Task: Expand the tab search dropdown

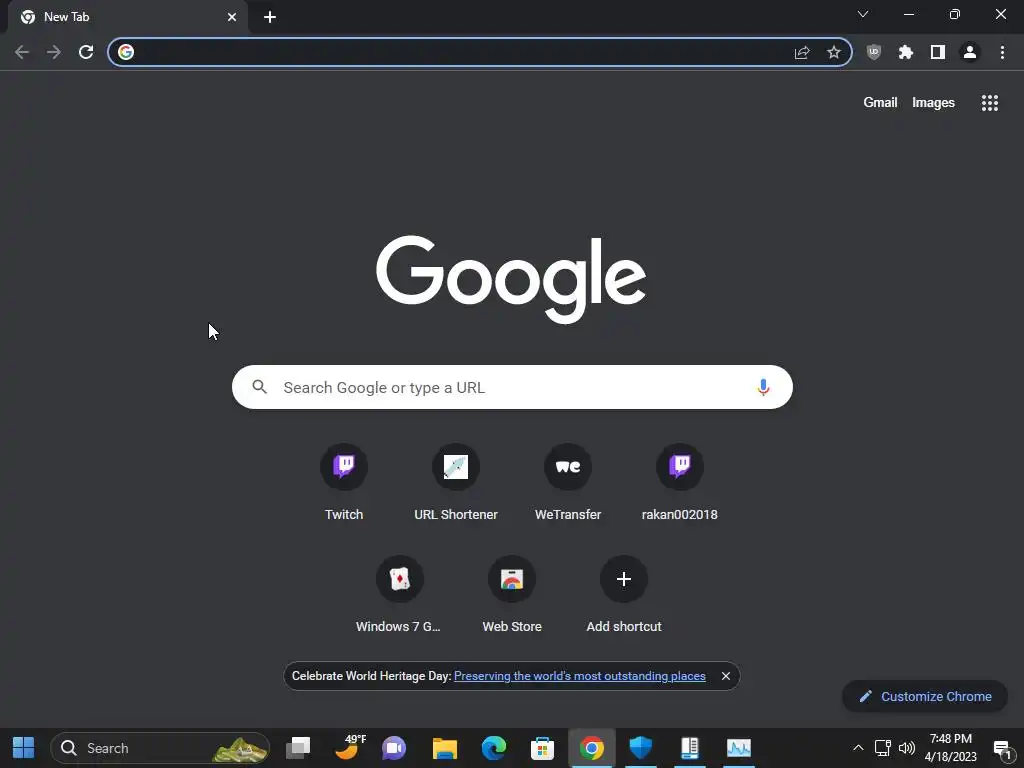Action: click(863, 14)
